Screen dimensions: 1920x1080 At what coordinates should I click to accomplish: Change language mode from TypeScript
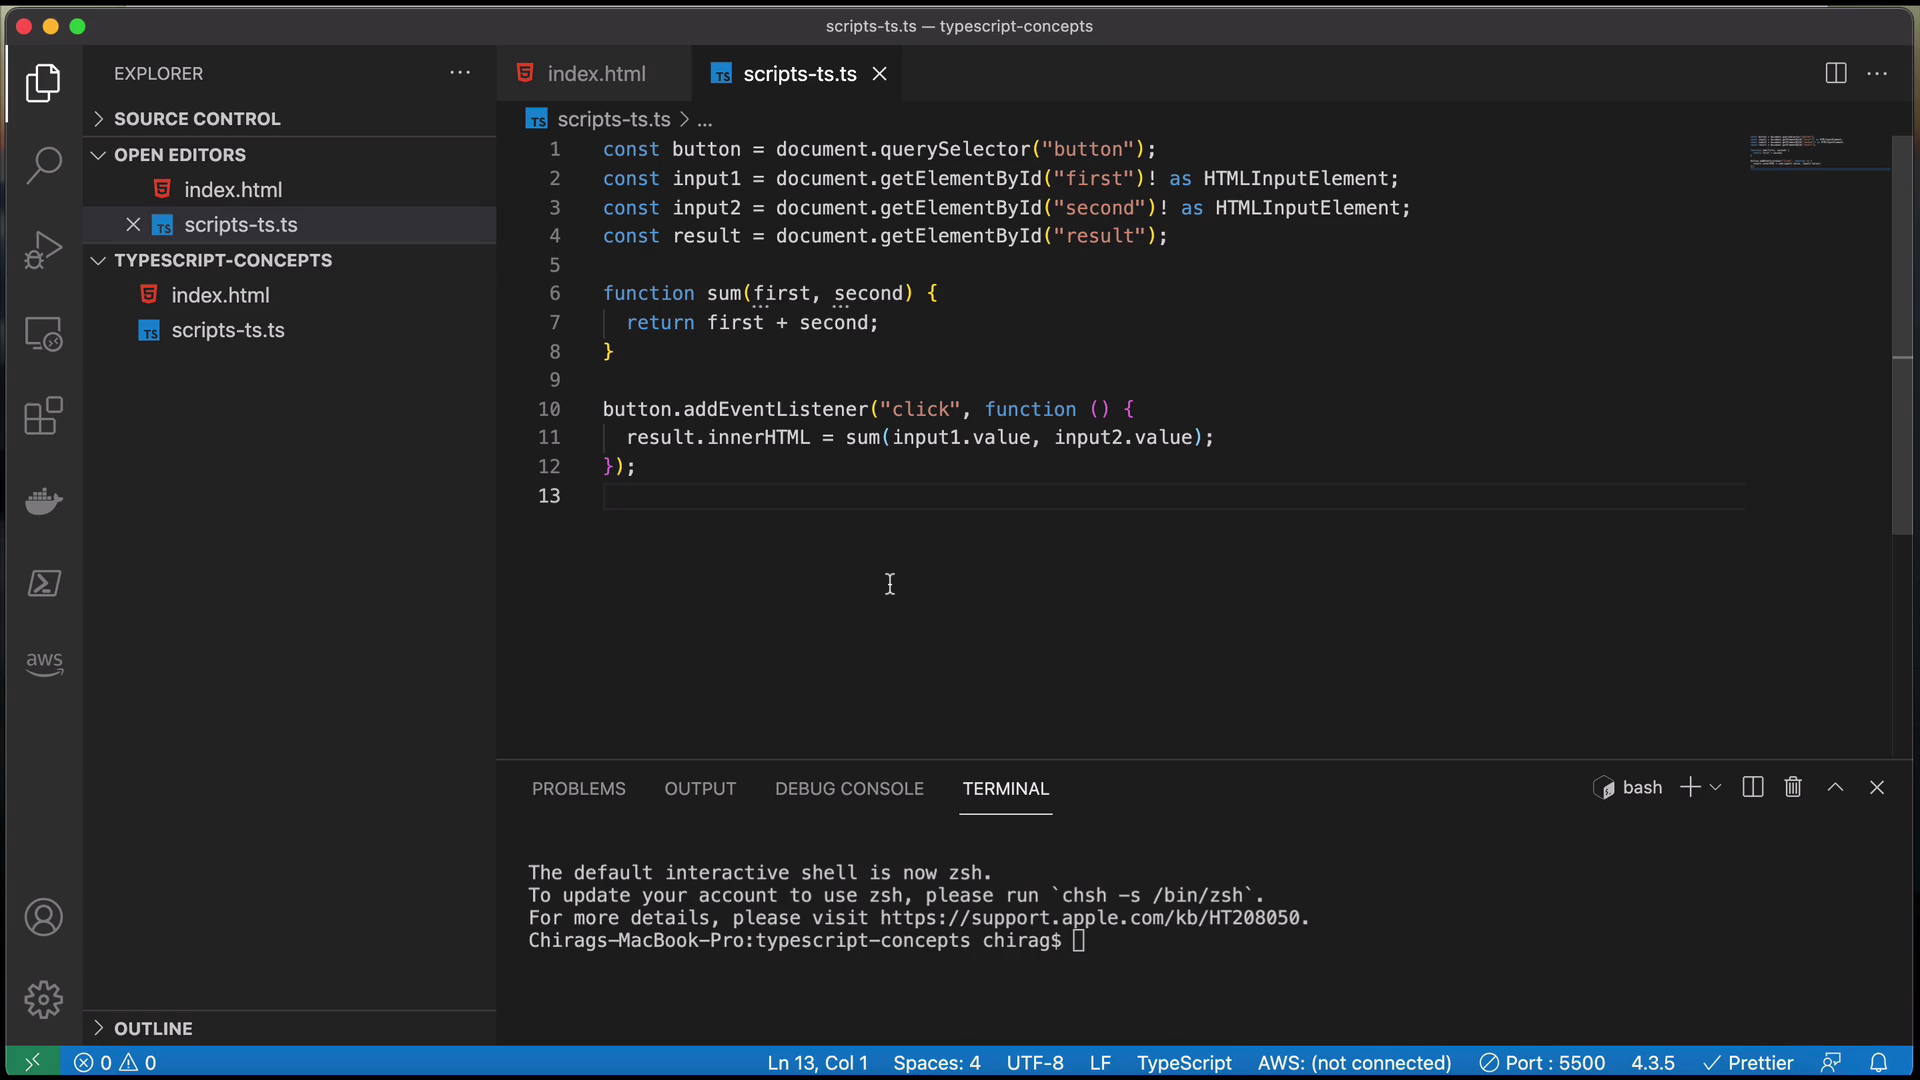(x=1184, y=1062)
